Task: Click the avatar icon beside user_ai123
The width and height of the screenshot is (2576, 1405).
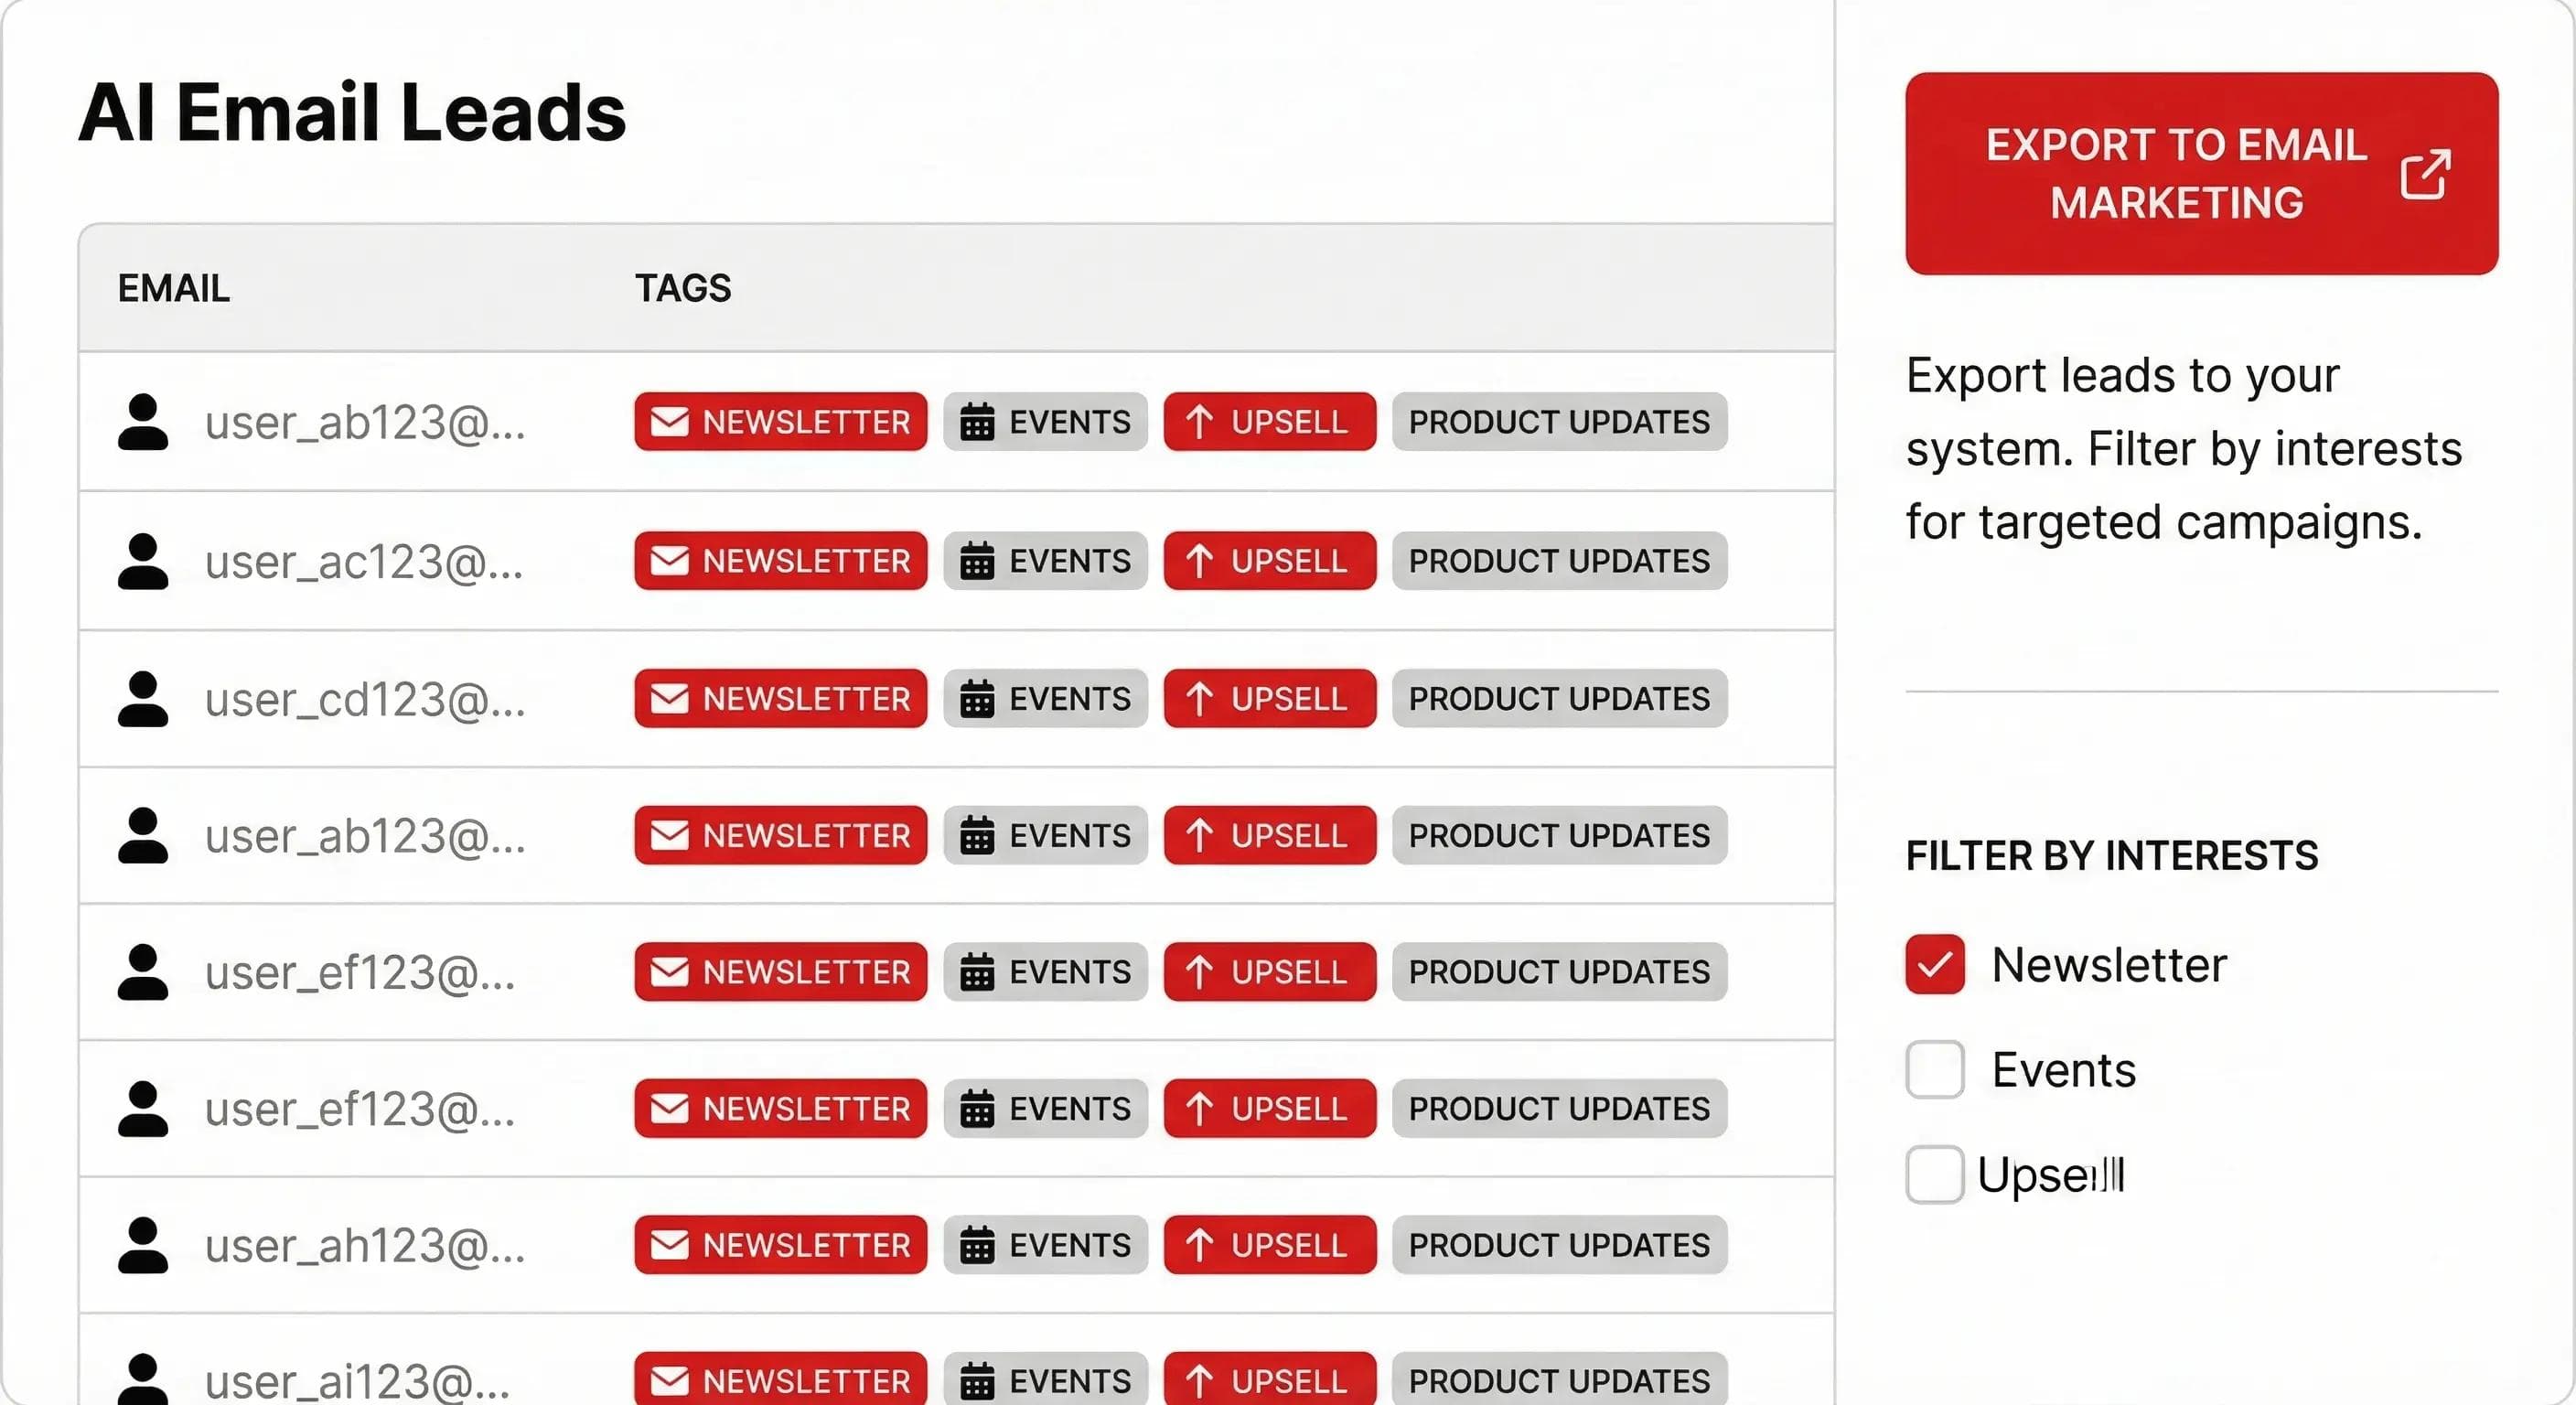Action: (x=145, y=1381)
